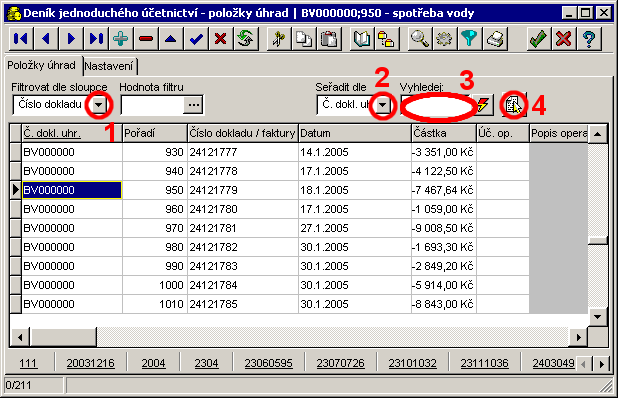Select the row selector of order 960
Viewport: 618px width, 398px height.
click(15, 209)
